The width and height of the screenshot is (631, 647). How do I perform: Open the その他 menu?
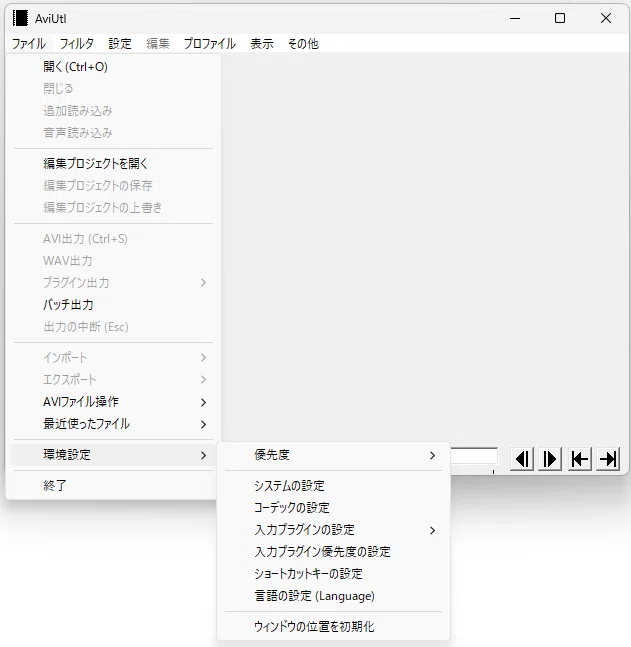pos(303,43)
